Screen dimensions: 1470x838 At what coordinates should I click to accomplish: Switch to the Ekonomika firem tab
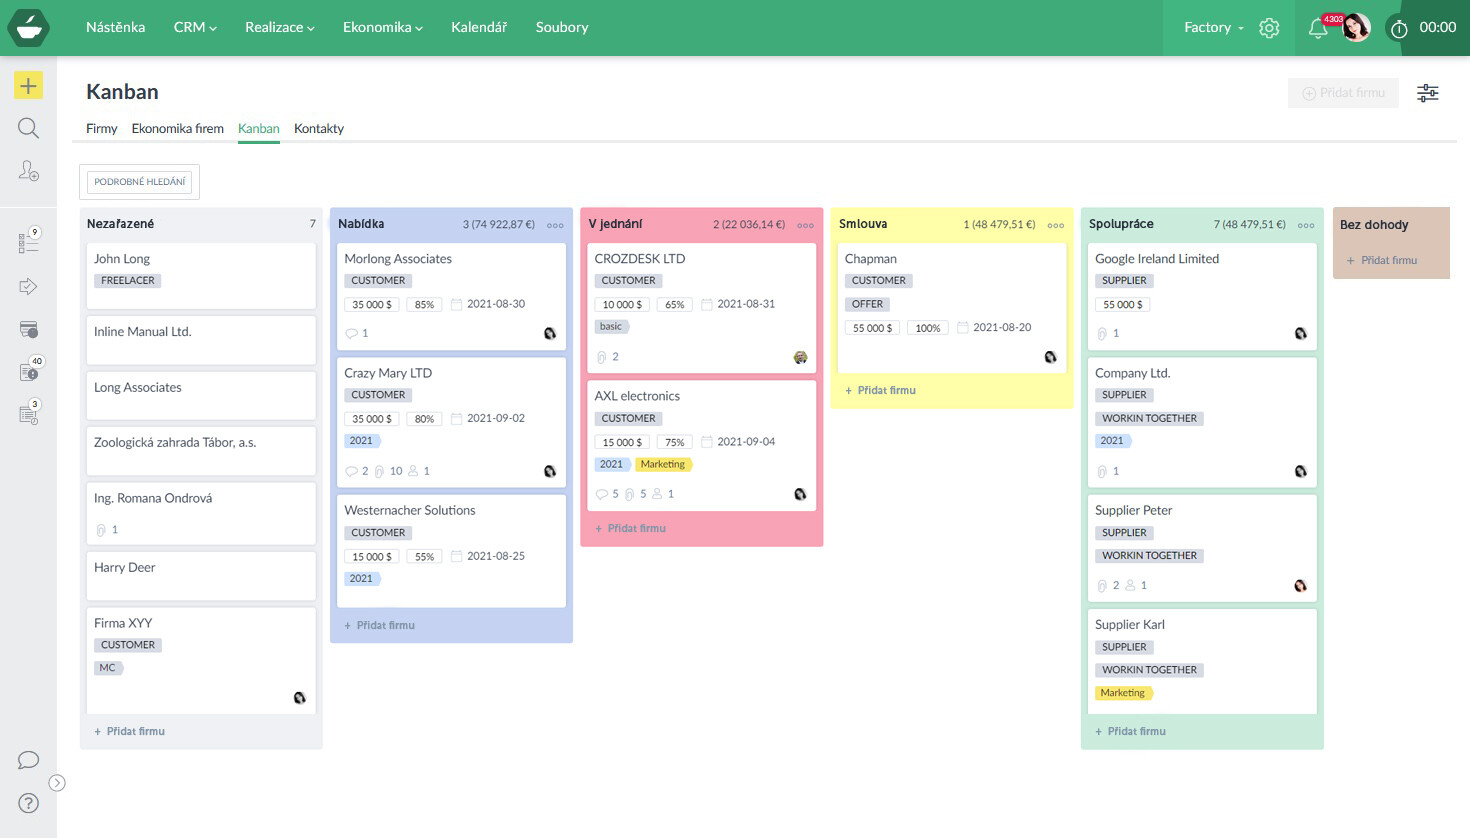(x=177, y=129)
